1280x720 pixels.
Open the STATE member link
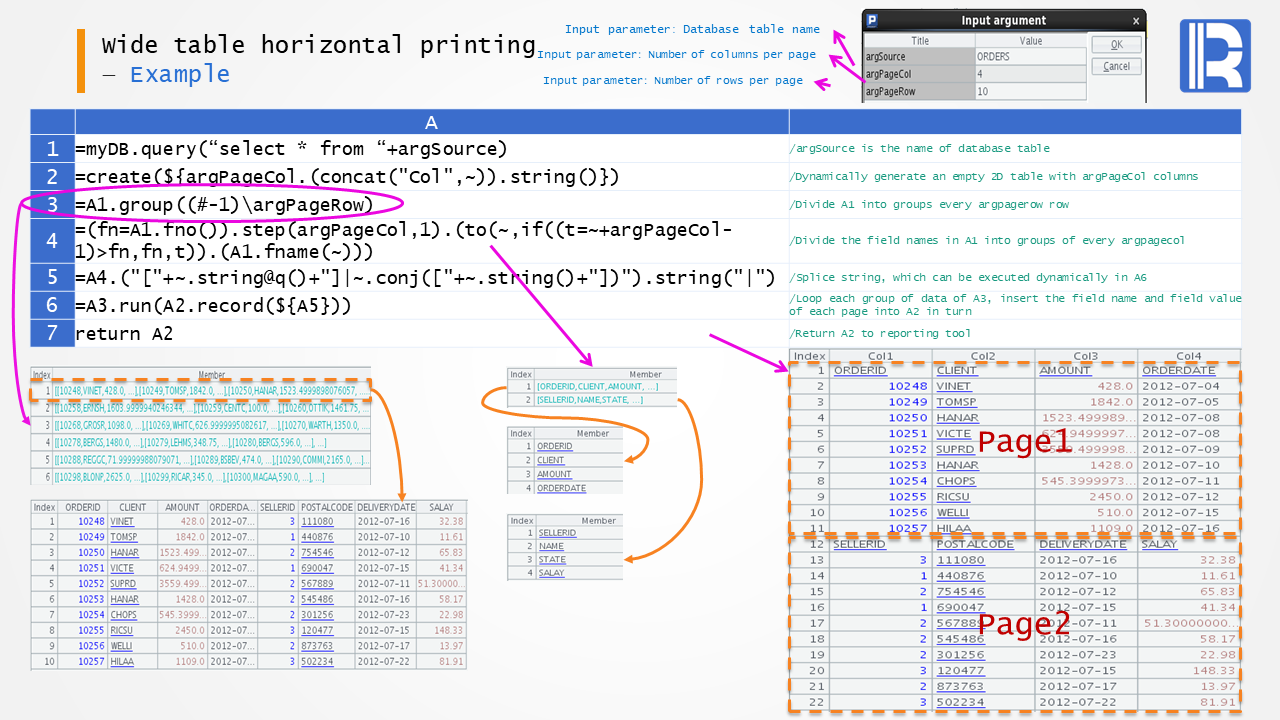pos(552,560)
